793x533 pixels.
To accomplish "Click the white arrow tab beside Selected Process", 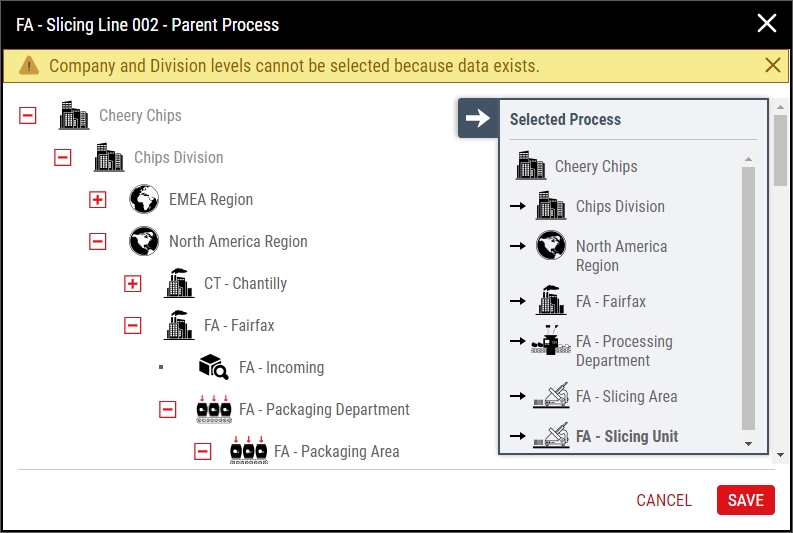I will (x=478, y=118).
